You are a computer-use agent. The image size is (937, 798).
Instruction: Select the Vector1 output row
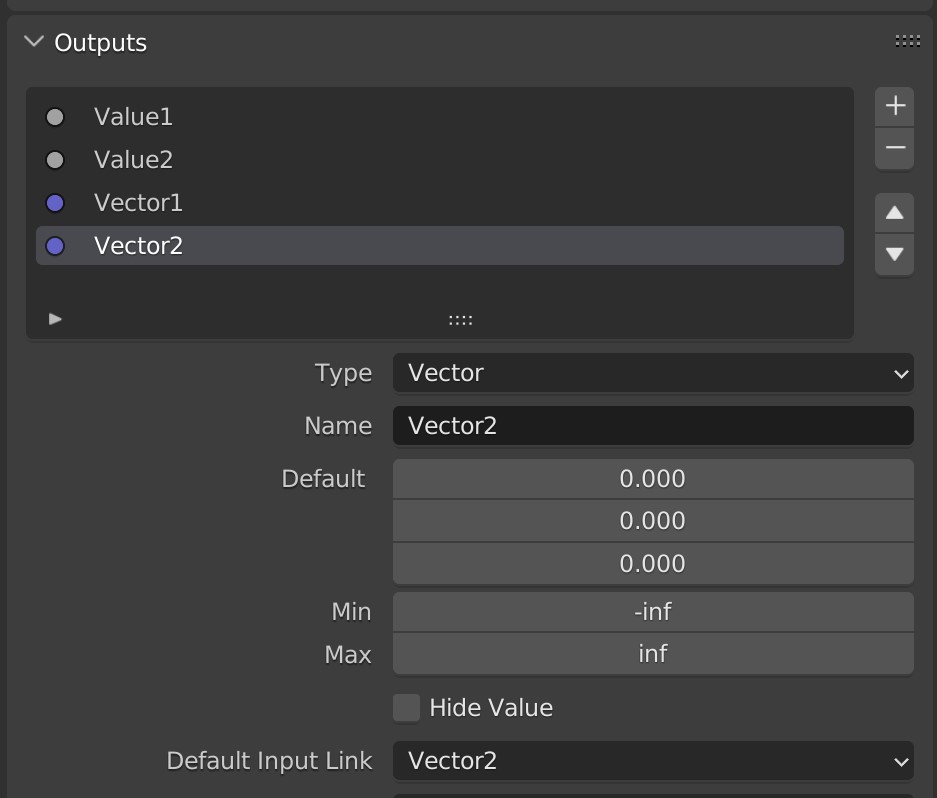(x=440, y=203)
